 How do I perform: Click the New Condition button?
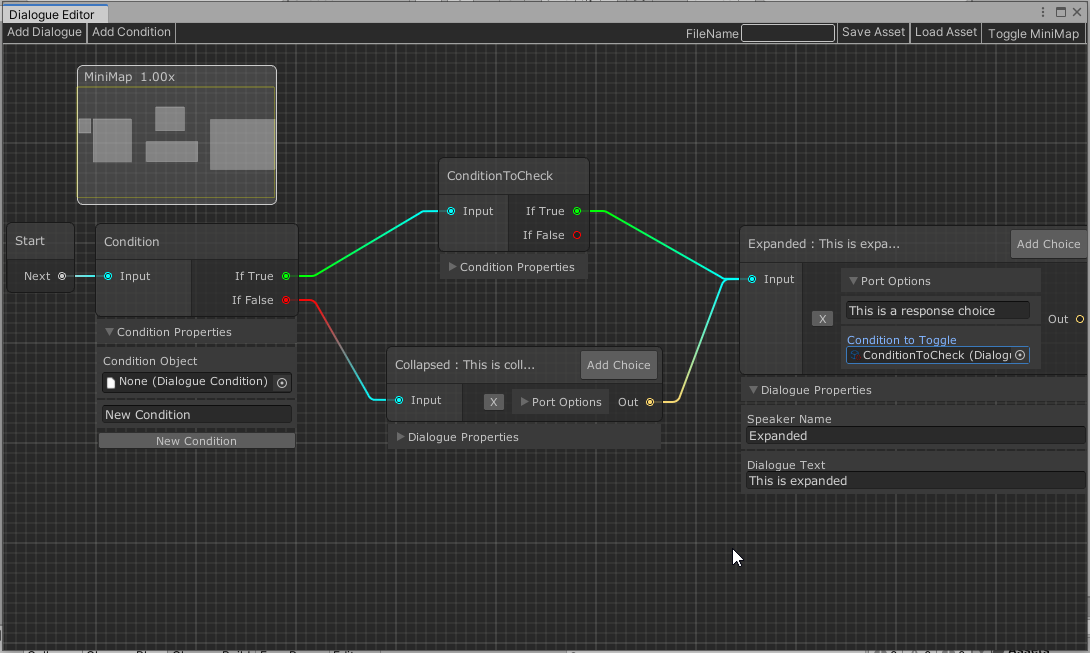[x=196, y=440]
